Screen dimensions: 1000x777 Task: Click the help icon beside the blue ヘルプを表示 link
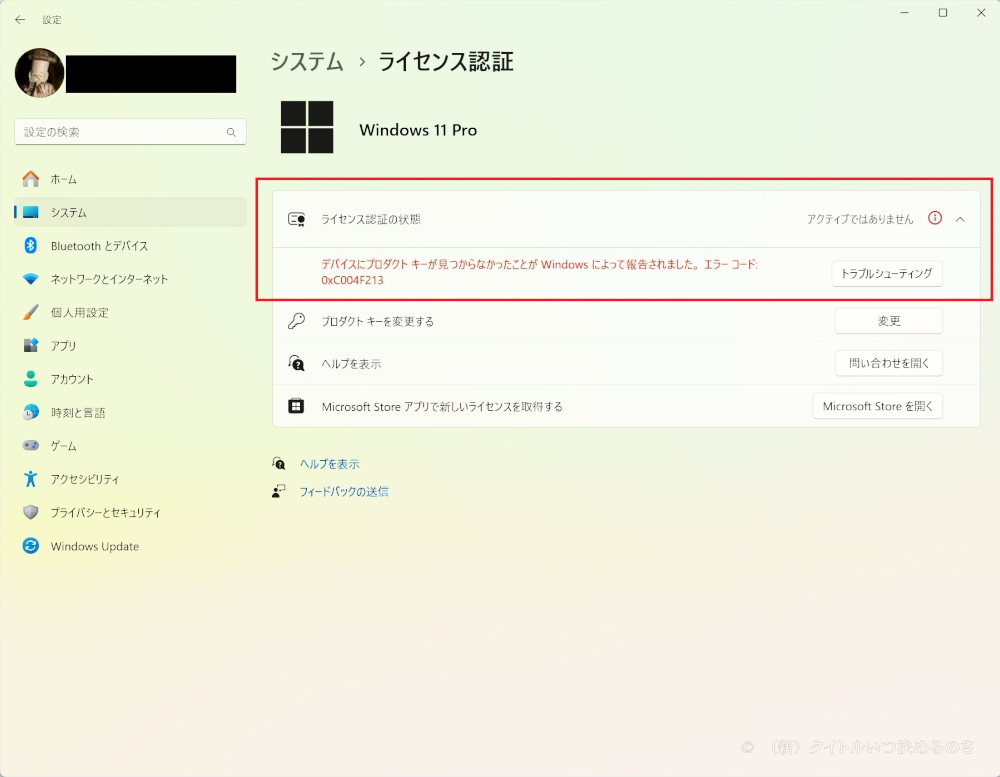pyautogui.click(x=279, y=464)
